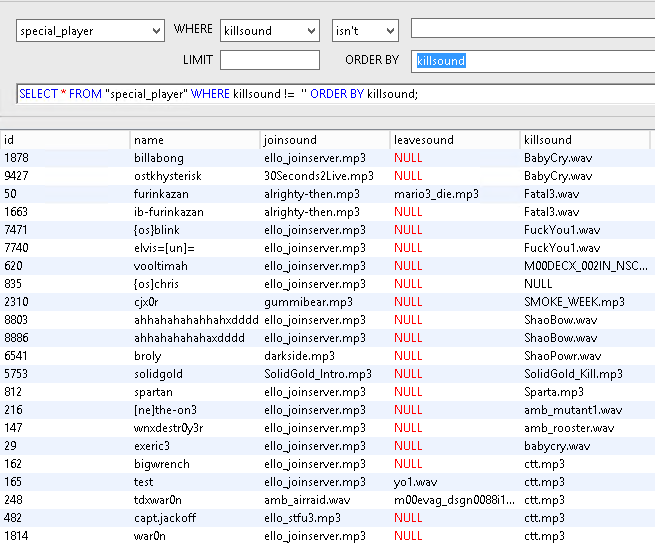Screen dimensions: 655x548
Task: Click the ORDER BY killsound field
Action: (x=534, y=61)
